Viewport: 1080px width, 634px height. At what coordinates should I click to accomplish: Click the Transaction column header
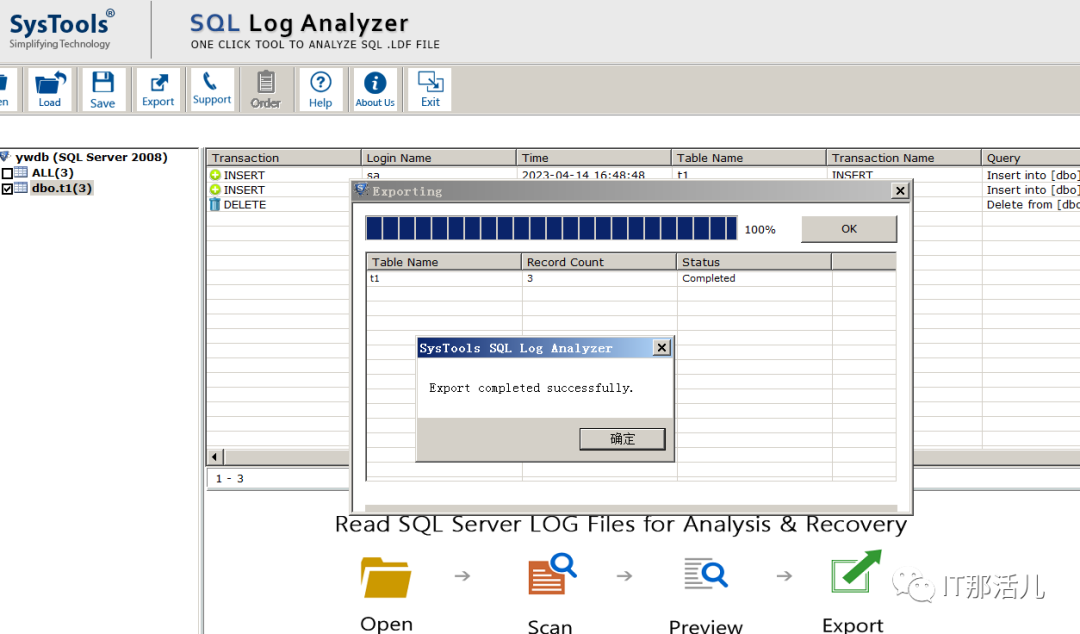[x=284, y=158]
